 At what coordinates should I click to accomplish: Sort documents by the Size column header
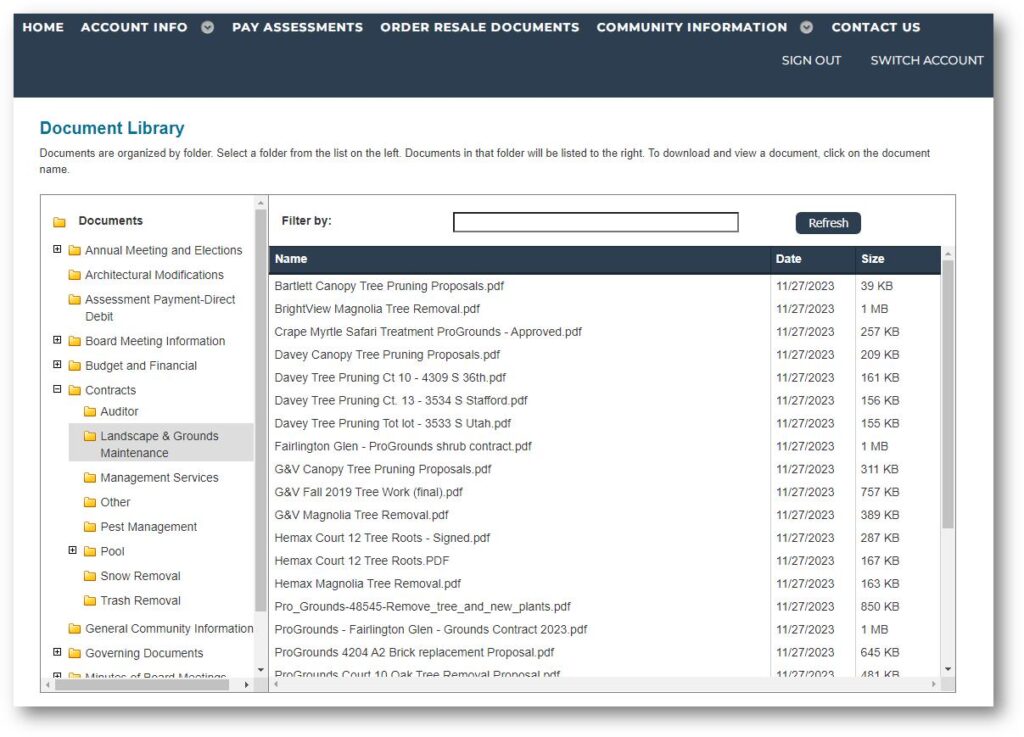[898, 259]
